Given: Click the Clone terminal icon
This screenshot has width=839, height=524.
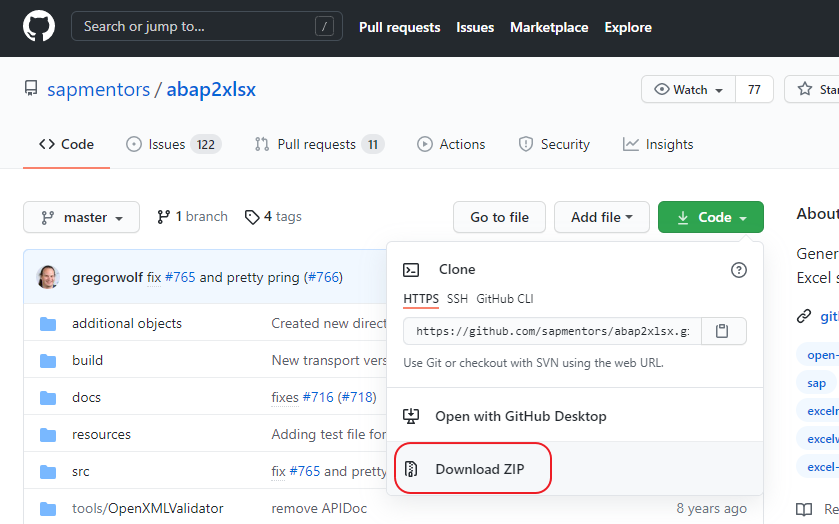Looking at the screenshot, I should (x=411, y=270).
